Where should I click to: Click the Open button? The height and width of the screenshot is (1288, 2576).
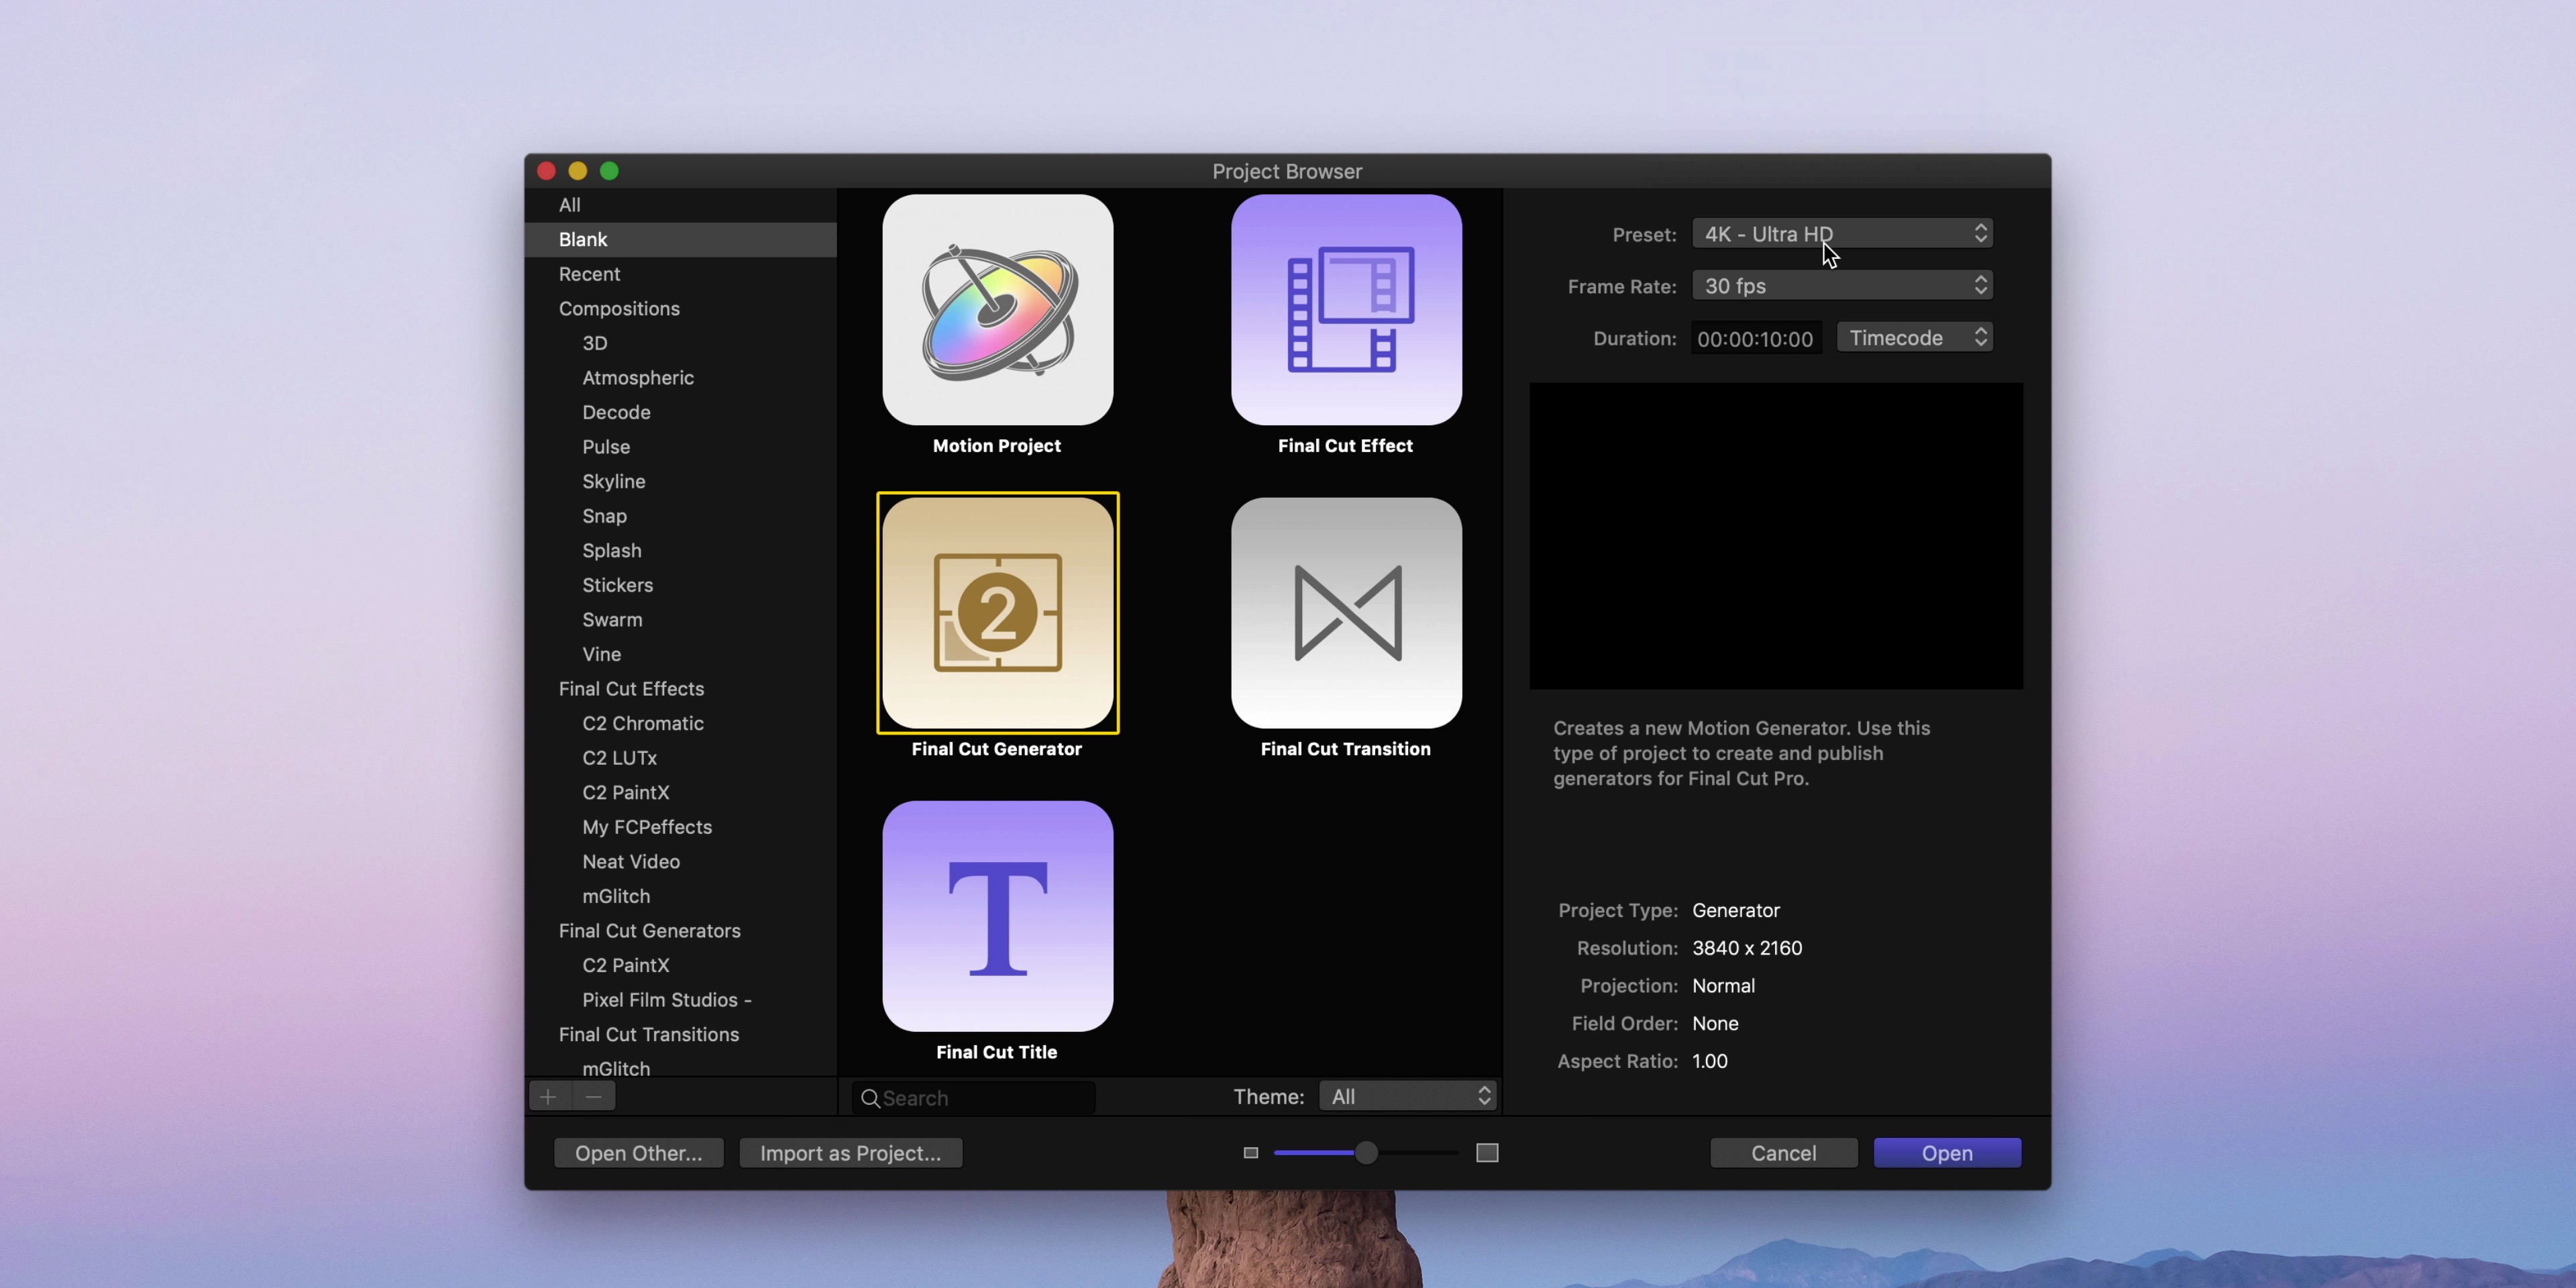coord(1946,1153)
